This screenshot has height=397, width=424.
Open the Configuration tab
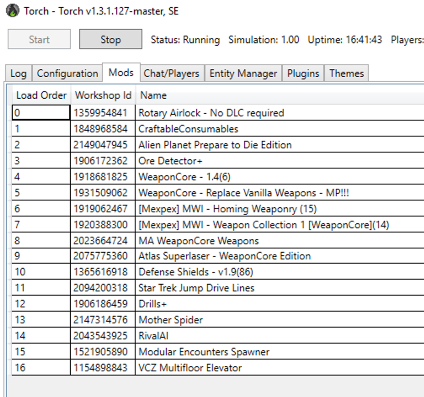point(67,73)
